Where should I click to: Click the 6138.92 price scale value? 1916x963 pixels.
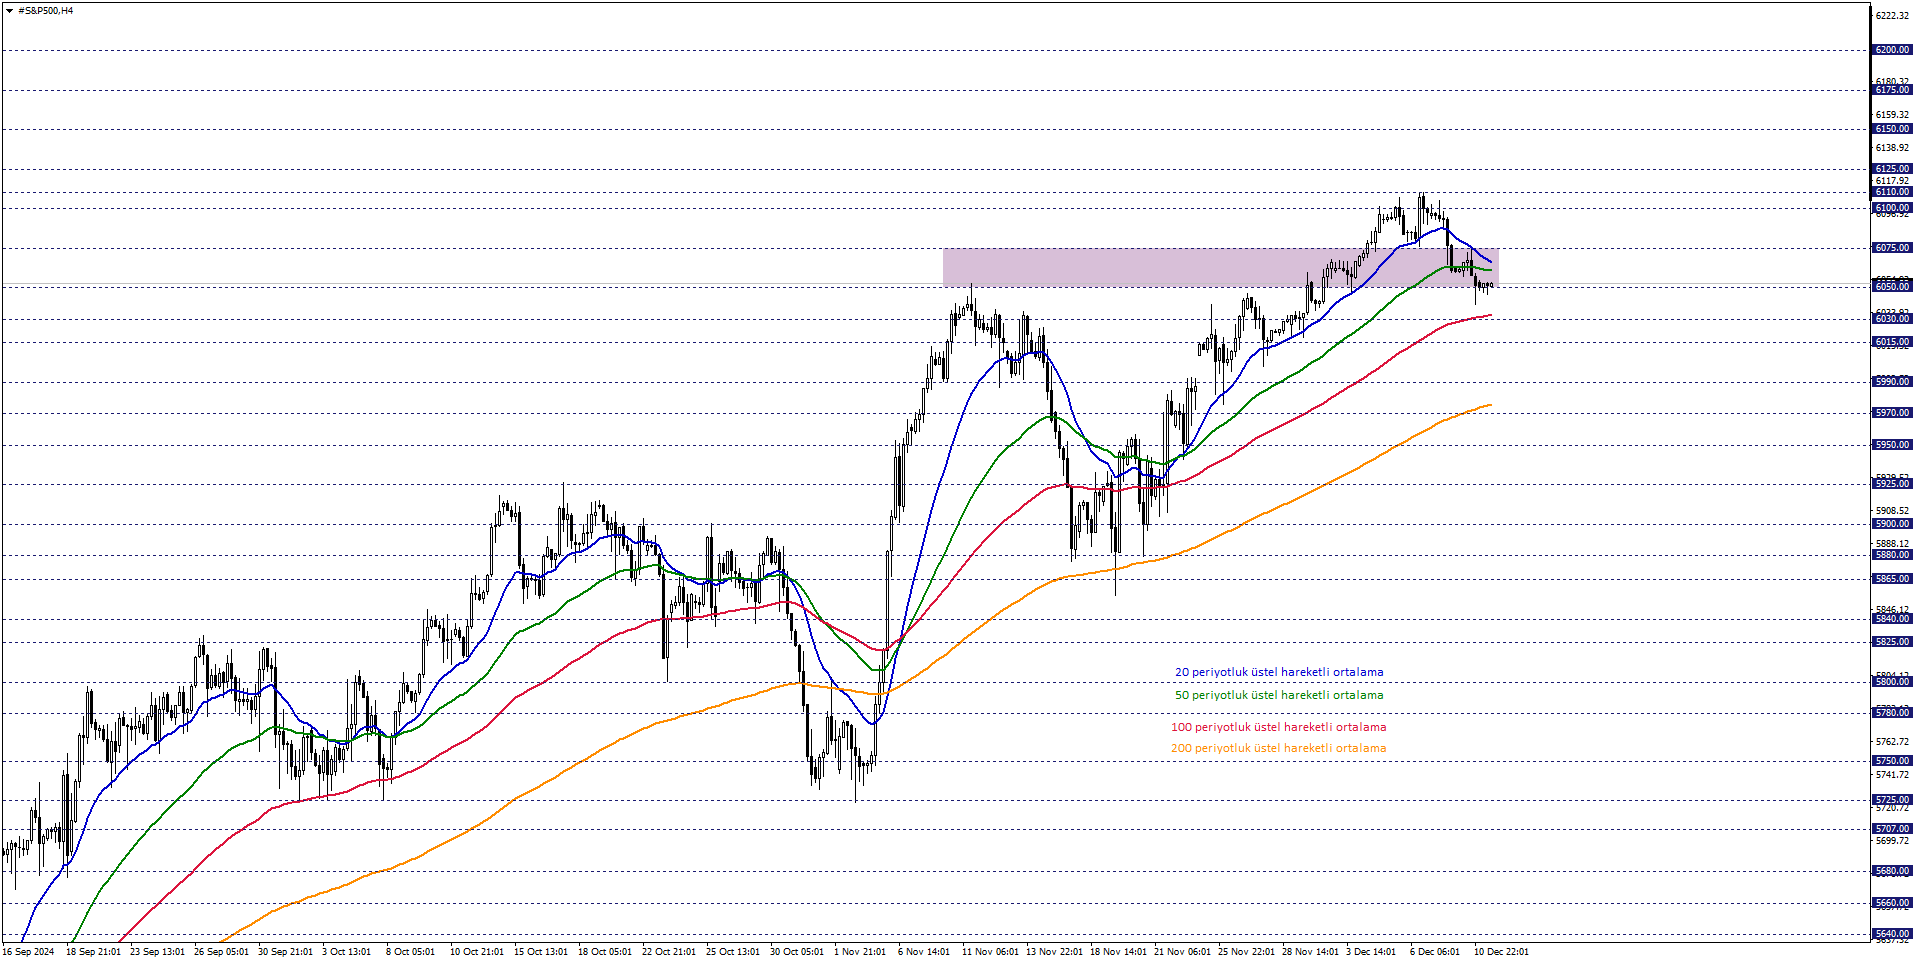click(x=1893, y=148)
